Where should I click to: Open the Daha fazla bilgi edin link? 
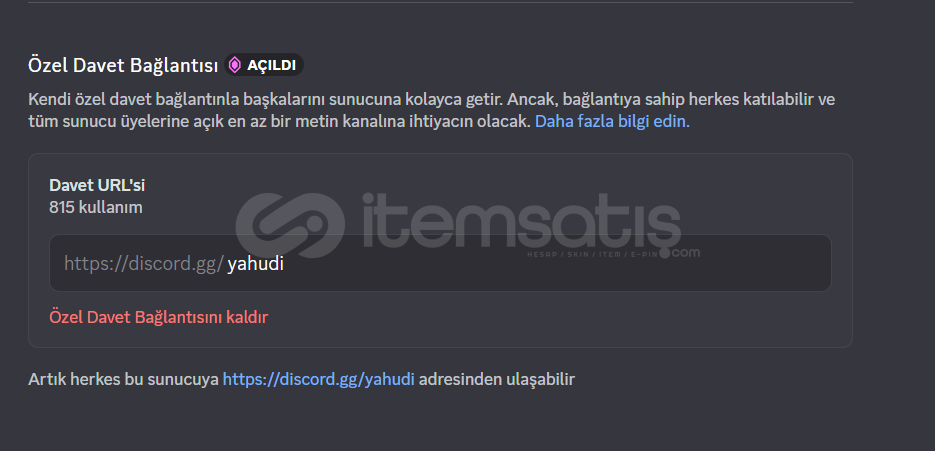click(x=612, y=122)
